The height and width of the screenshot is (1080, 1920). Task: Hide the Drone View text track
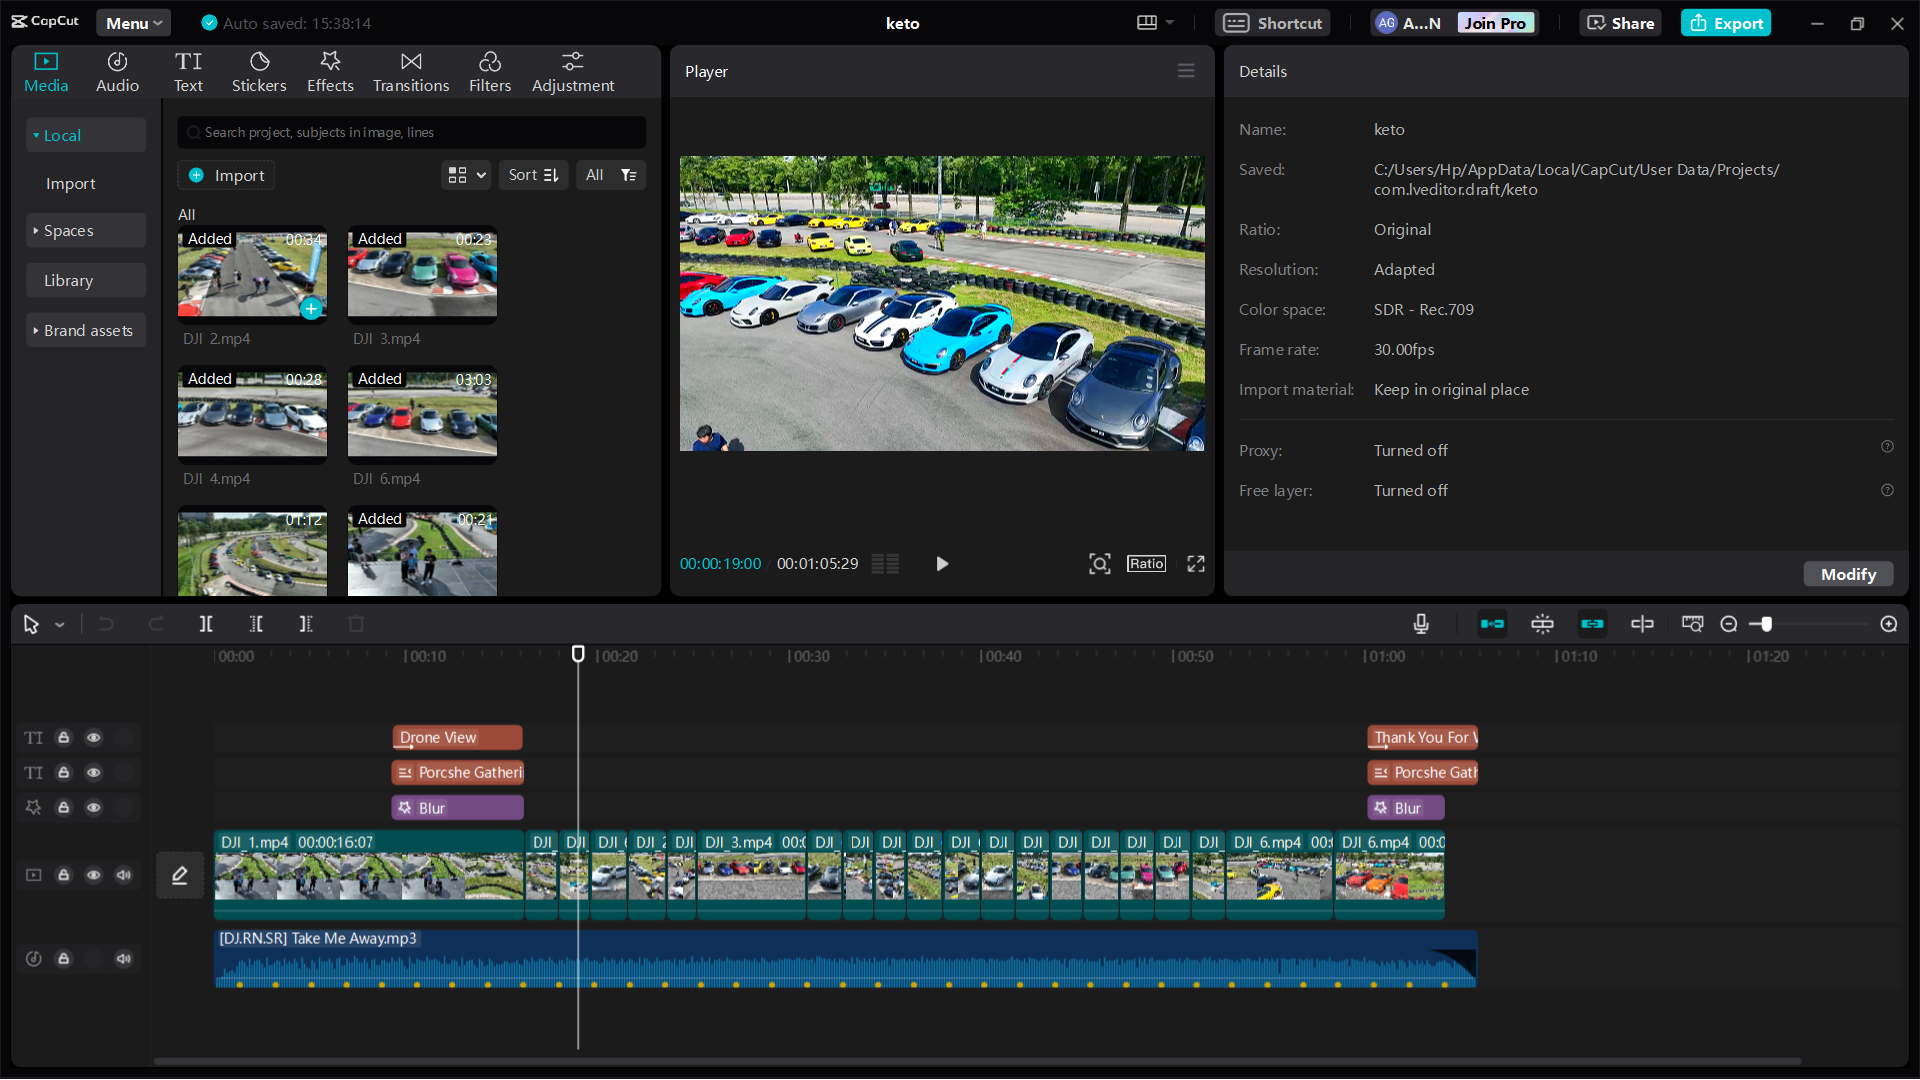(94, 738)
